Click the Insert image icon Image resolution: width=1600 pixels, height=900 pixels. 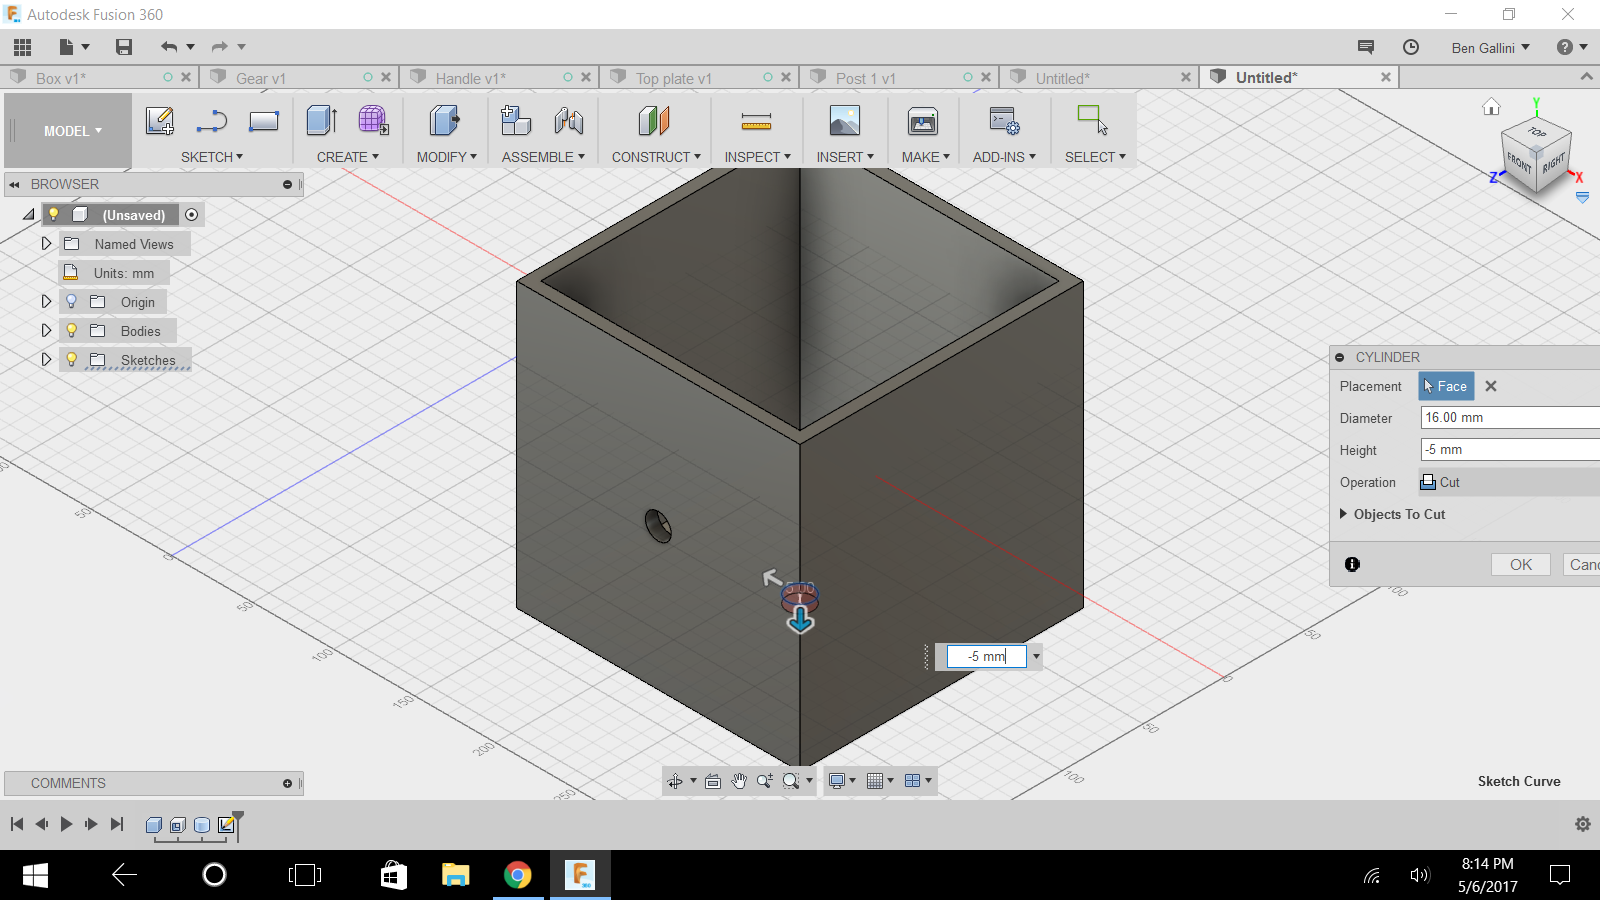845,121
